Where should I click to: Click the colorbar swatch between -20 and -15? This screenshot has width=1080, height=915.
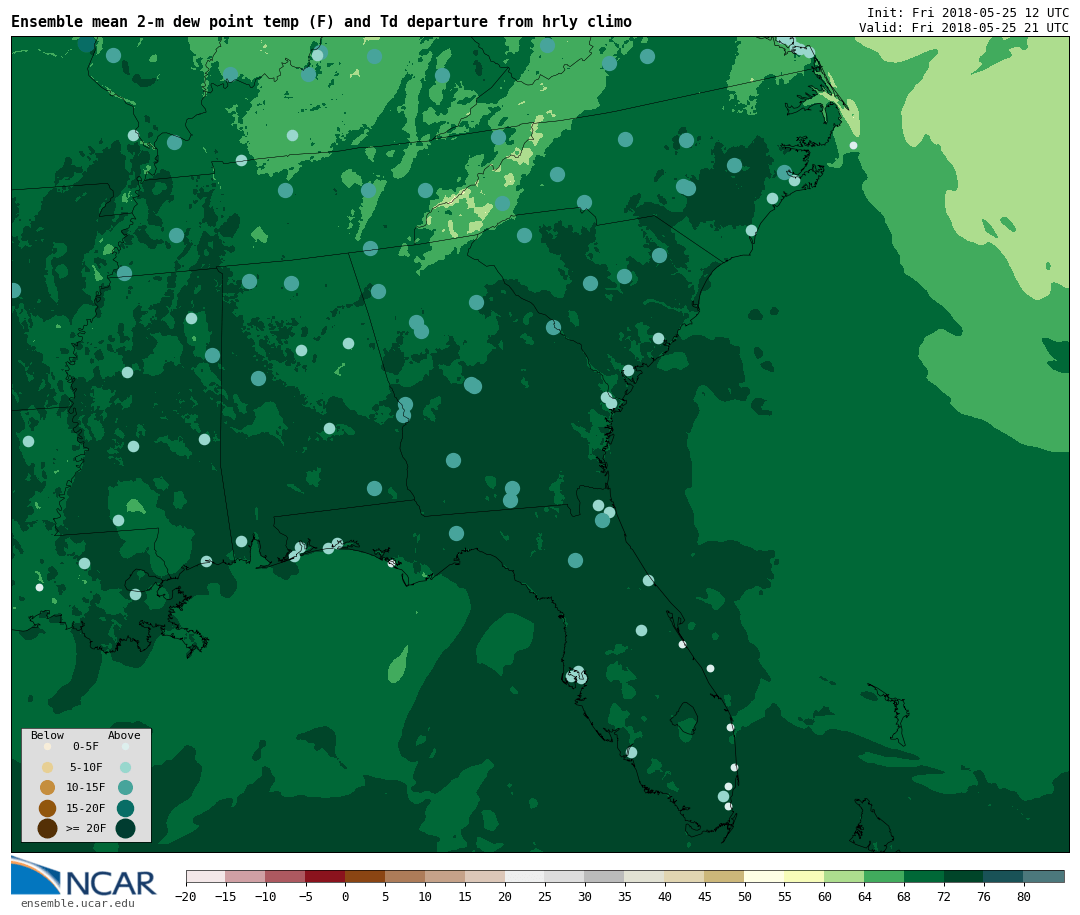[x=205, y=877]
